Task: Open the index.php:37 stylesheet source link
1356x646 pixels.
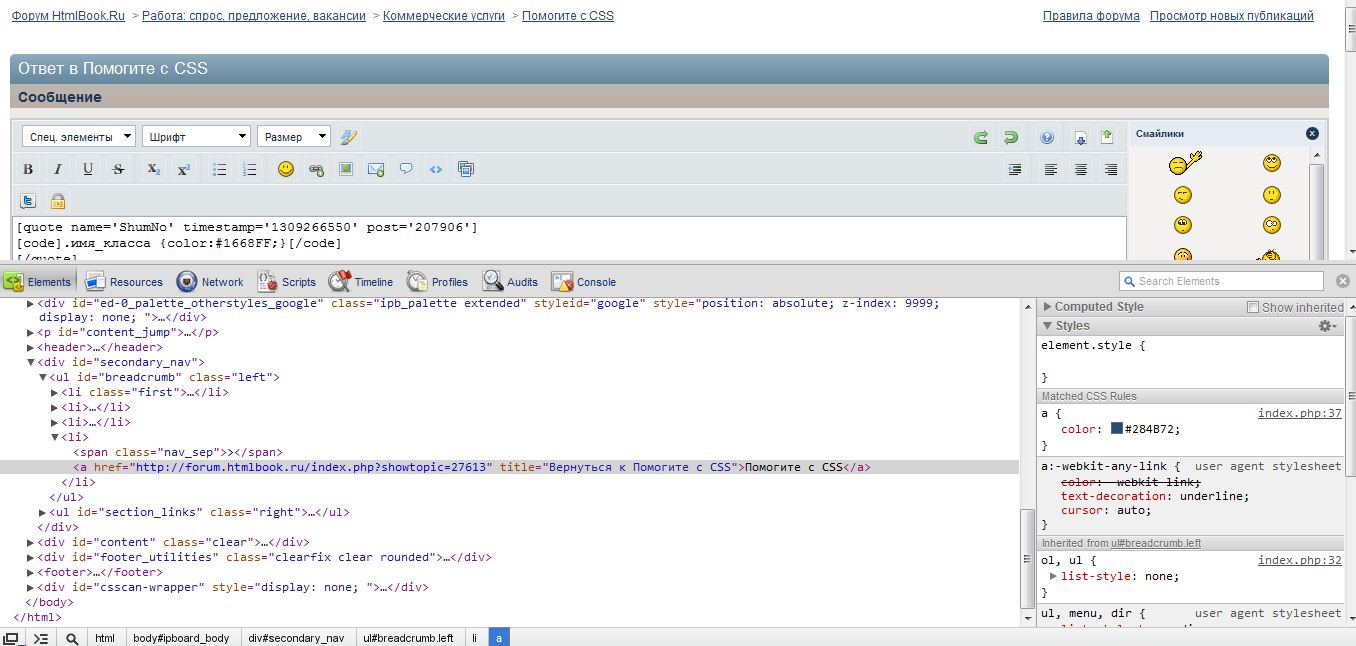Action: point(1299,413)
